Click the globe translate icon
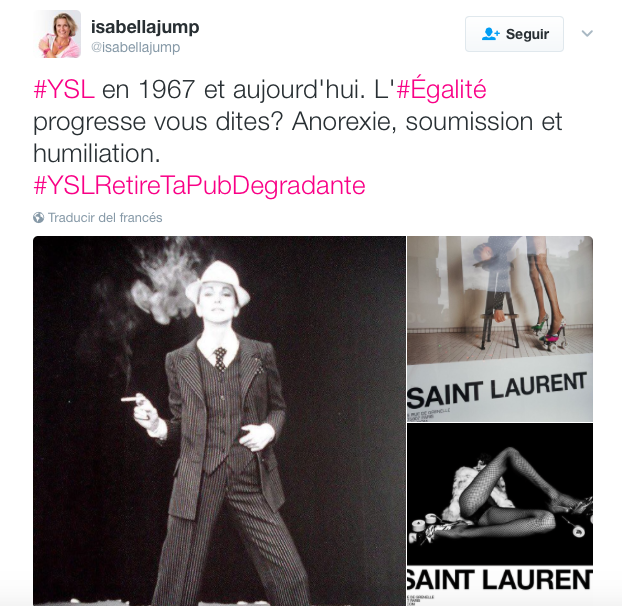The width and height of the screenshot is (622, 606). (38, 218)
